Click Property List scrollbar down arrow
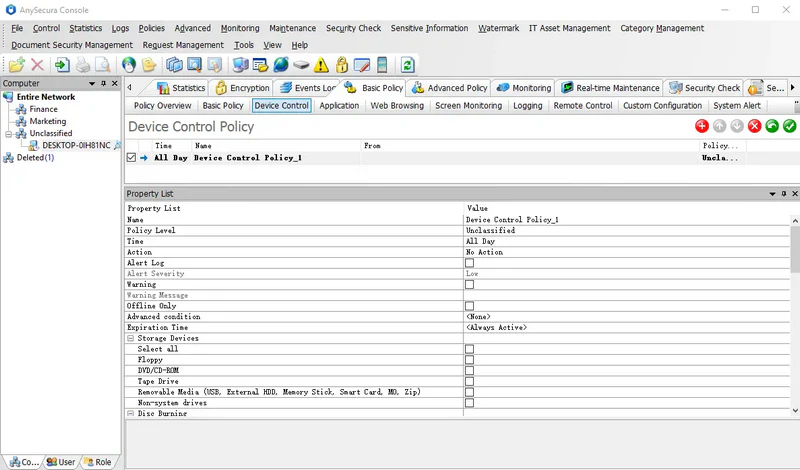Screen dimensions: 800x470 coord(795,410)
